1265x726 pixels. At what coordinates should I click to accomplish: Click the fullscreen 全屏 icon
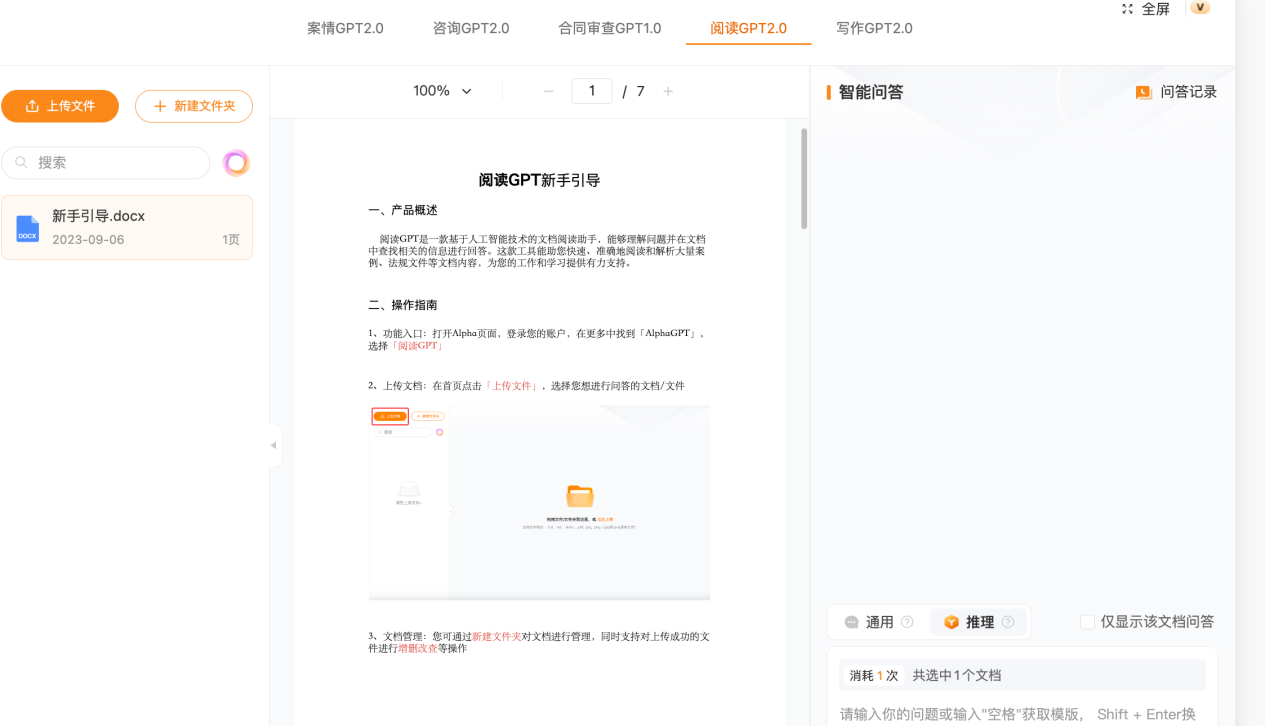(x=1128, y=9)
